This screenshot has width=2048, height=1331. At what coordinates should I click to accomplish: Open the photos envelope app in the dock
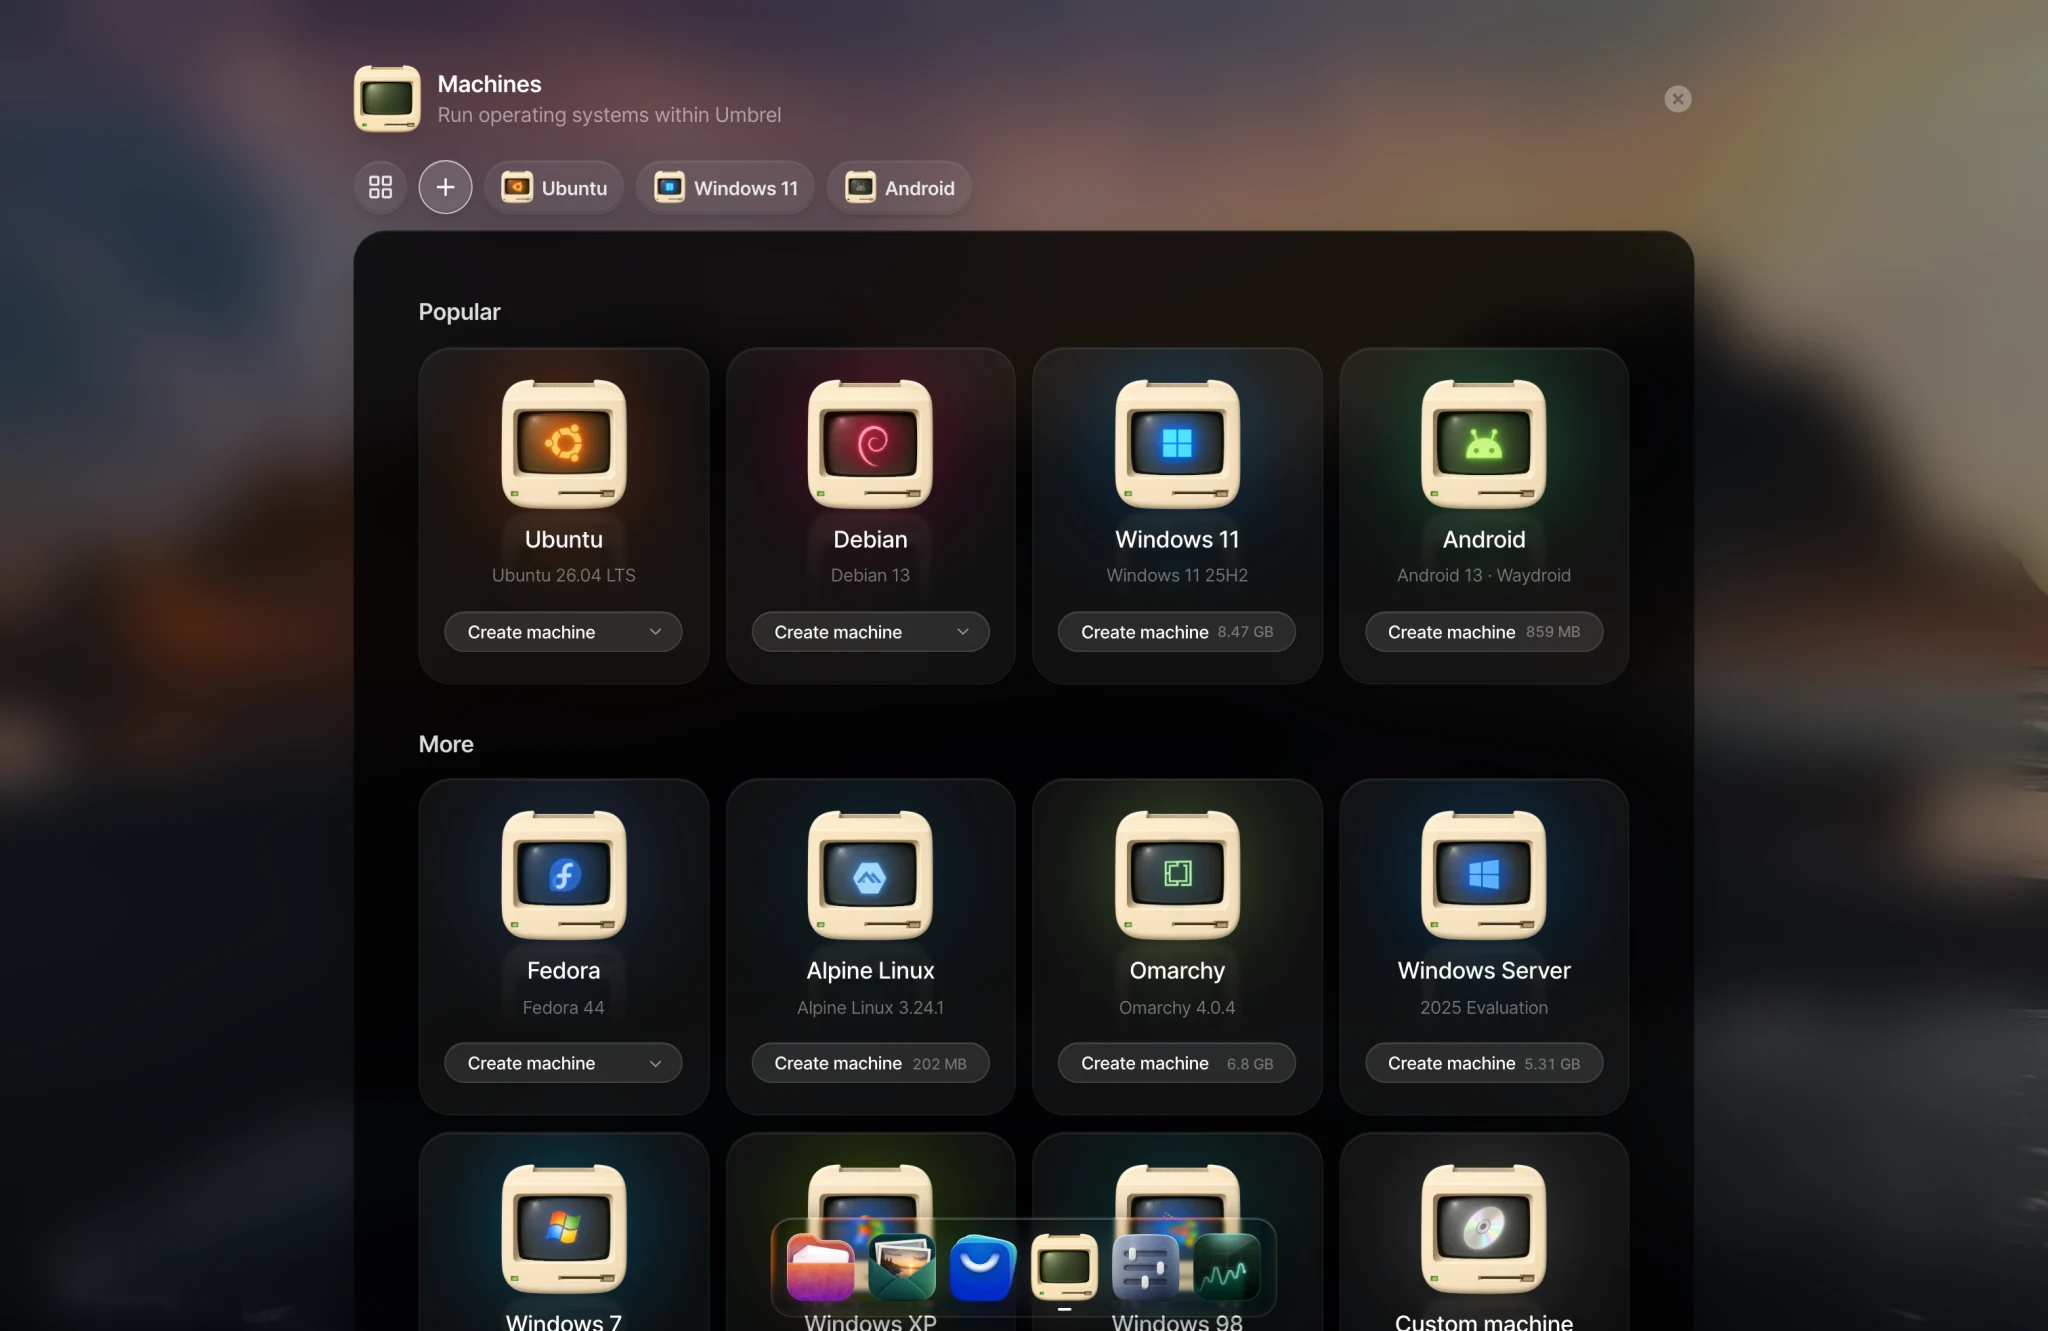pyautogui.click(x=902, y=1267)
